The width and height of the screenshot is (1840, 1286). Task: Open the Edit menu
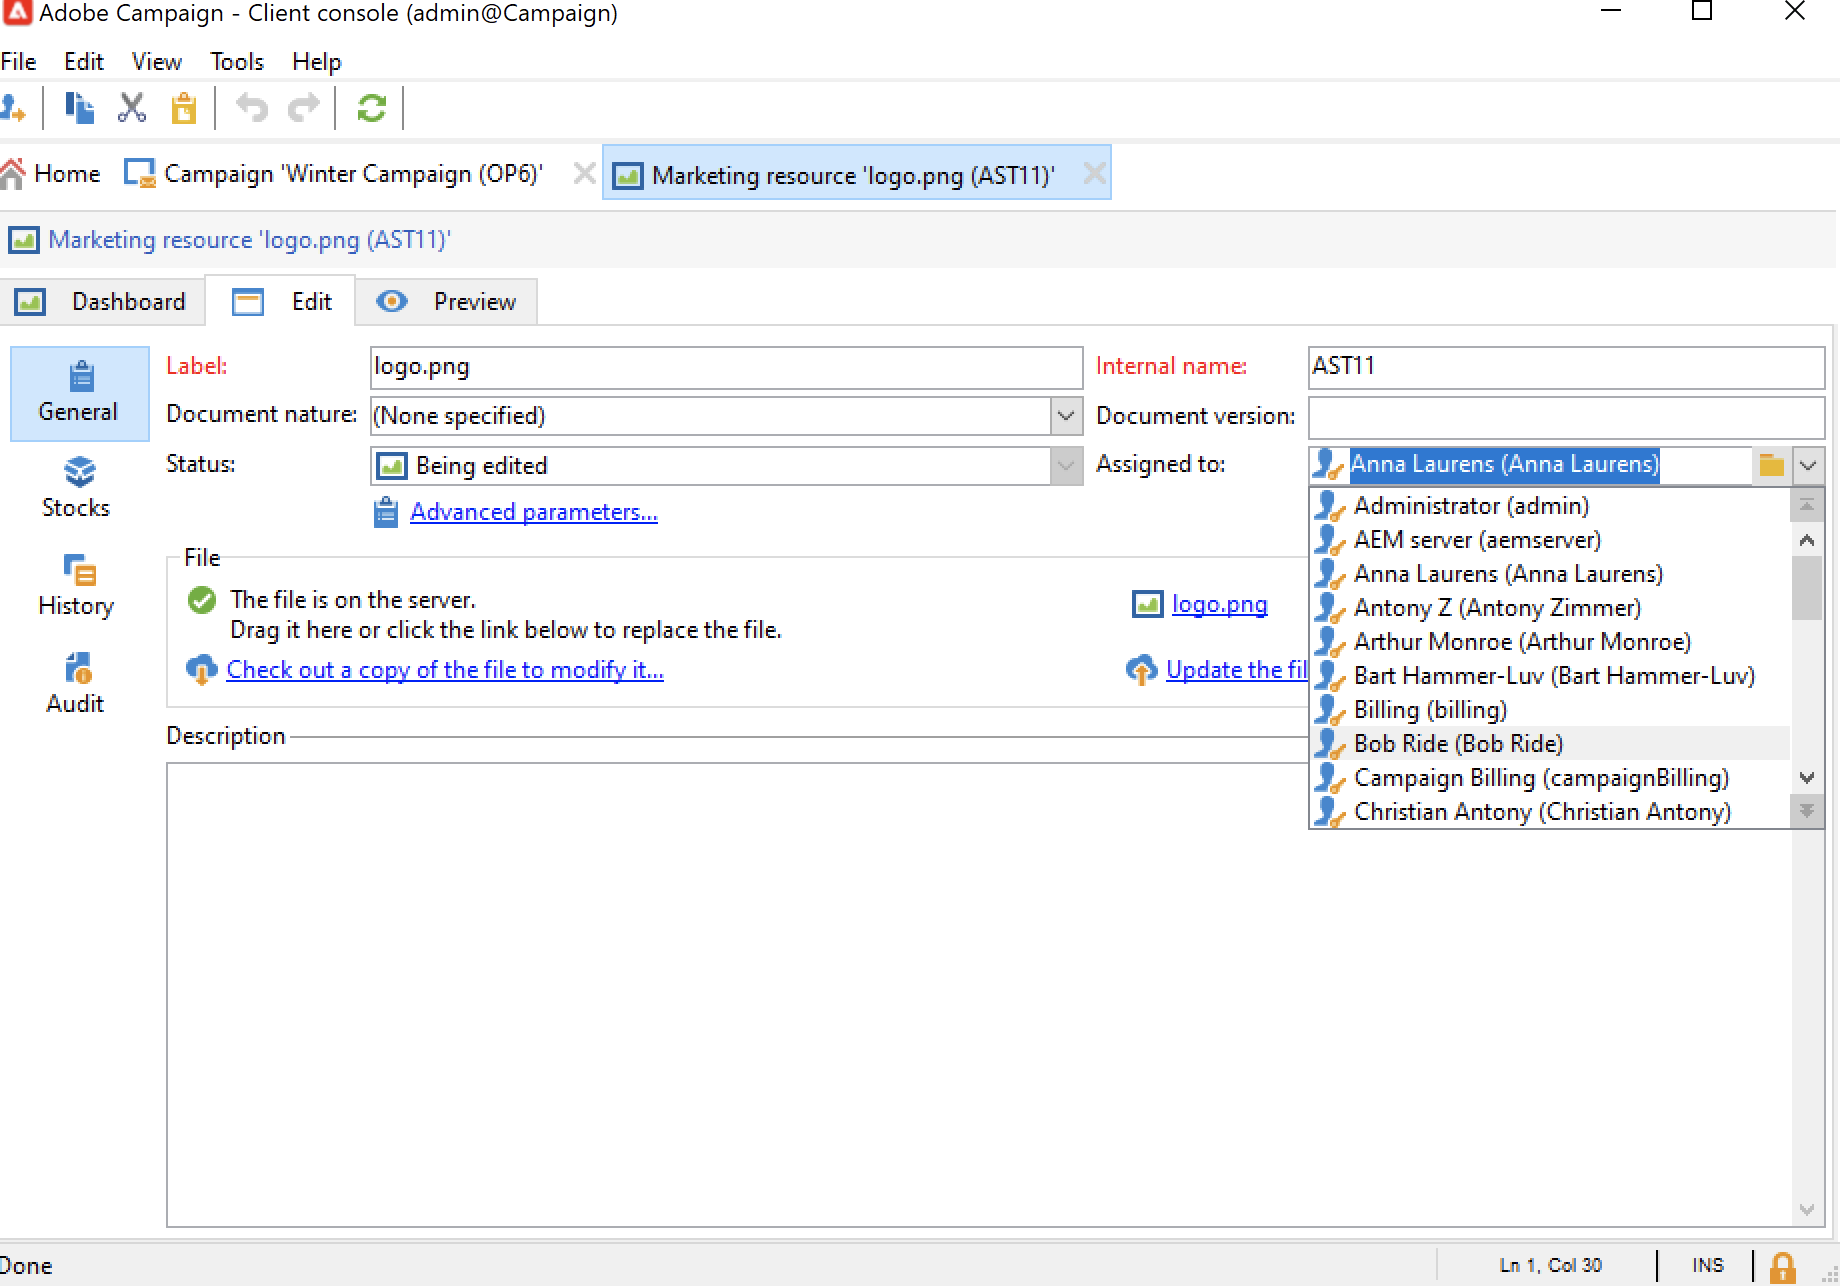tap(84, 62)
